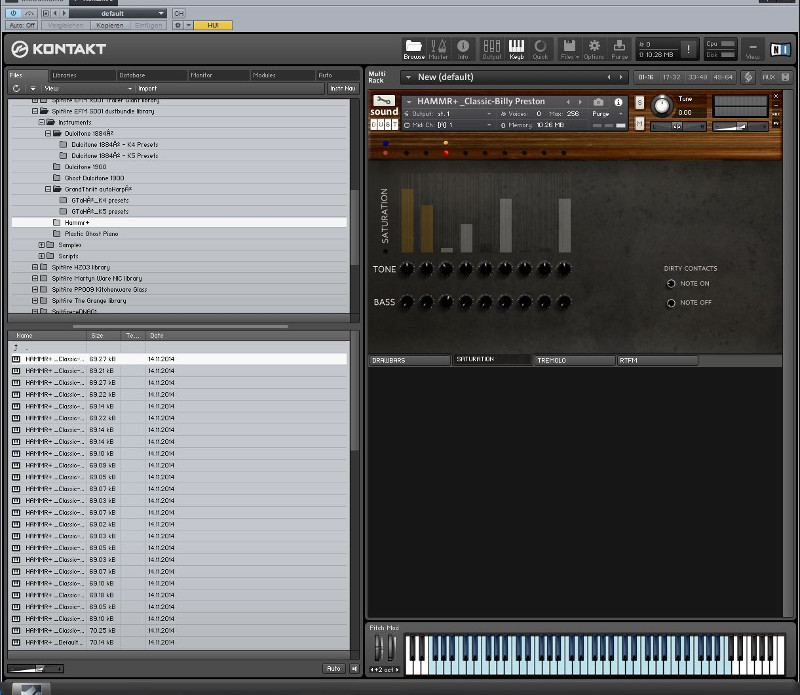The image size is (800, 695).
Task: Click the CH button in host bar
Action: (x=179, y=13)
